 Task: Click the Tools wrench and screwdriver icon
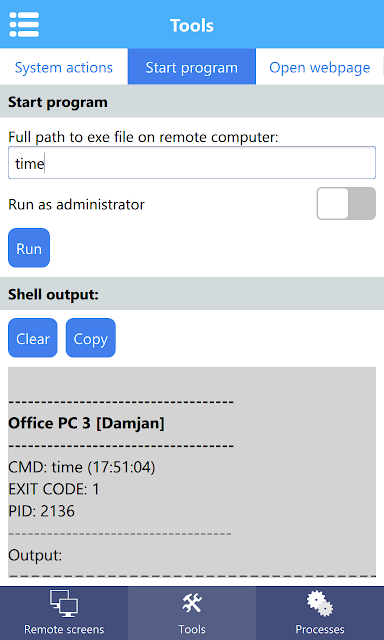click(192, 603)
